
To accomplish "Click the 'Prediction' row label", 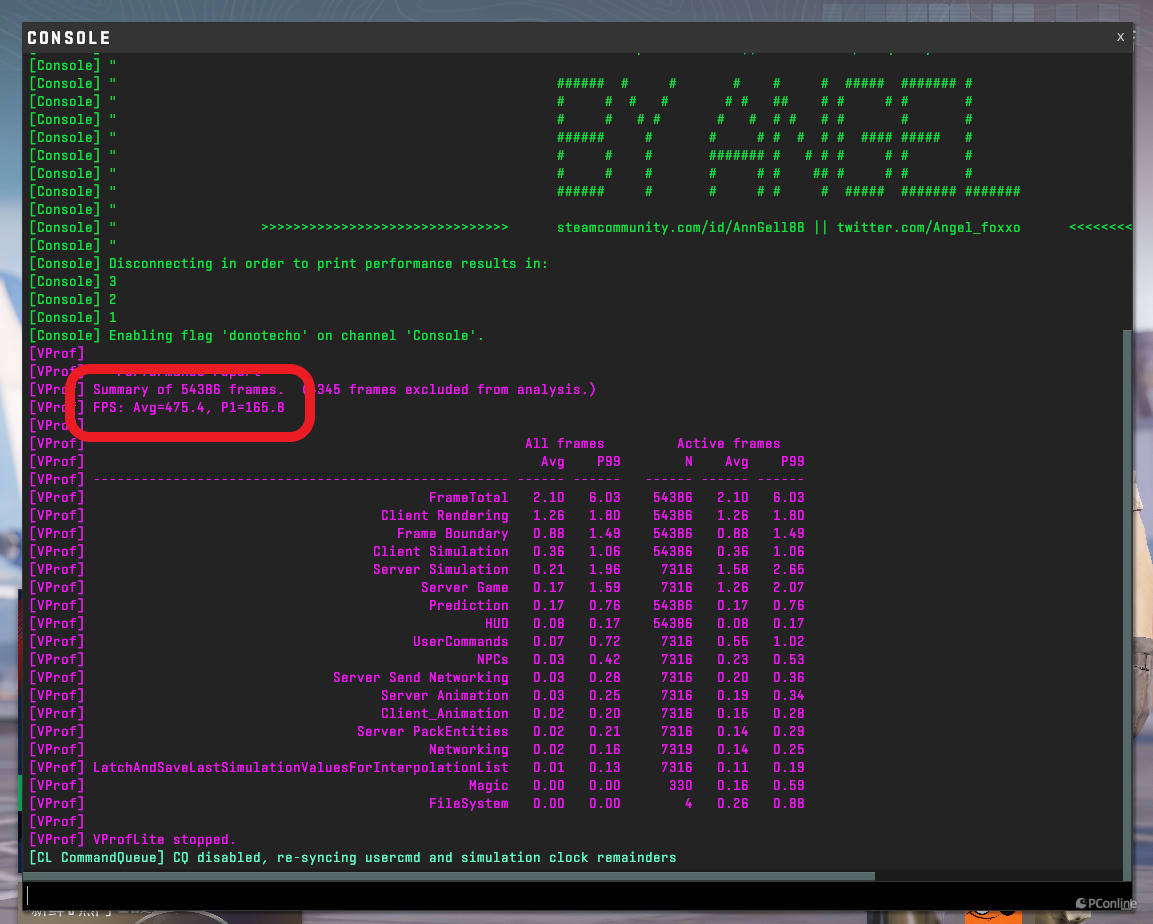I will (x=468, y=606).
